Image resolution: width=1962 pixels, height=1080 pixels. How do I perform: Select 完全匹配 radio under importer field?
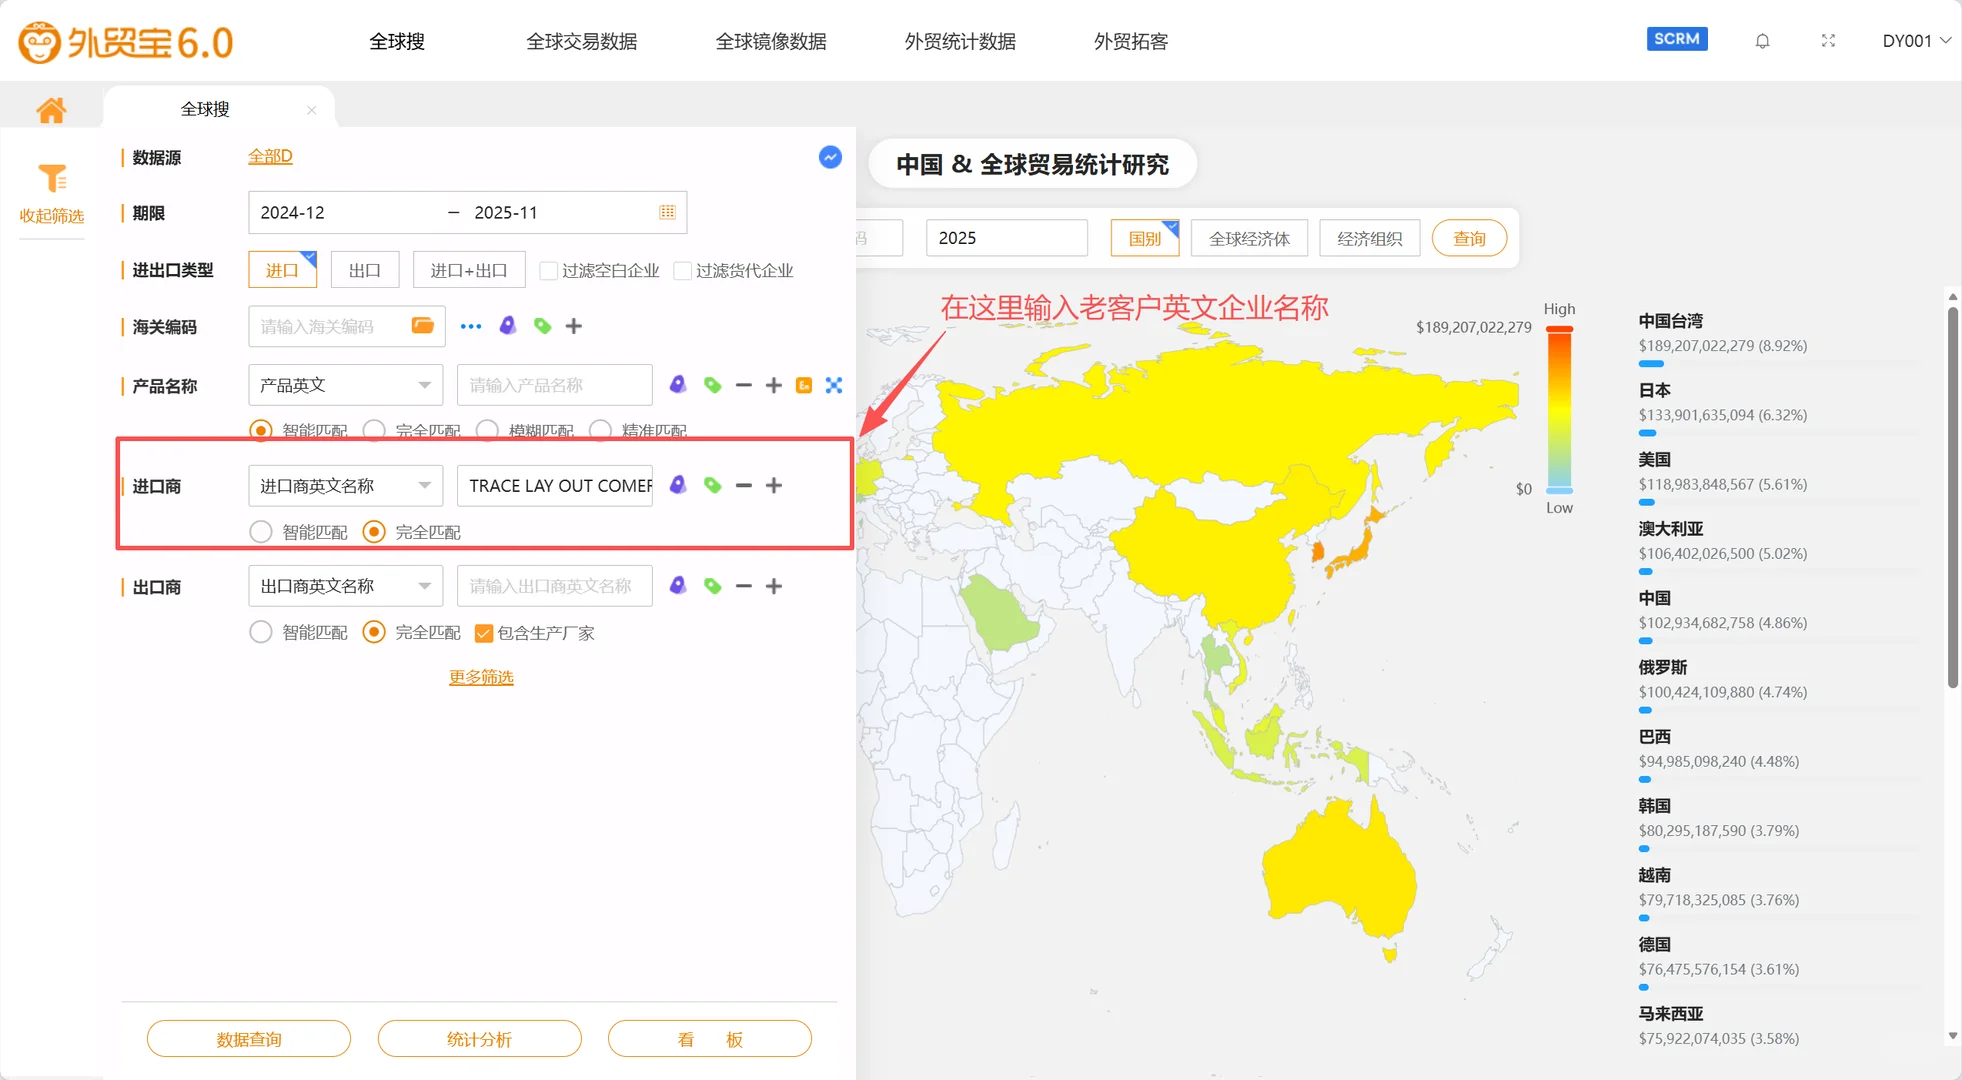point(374,531)
